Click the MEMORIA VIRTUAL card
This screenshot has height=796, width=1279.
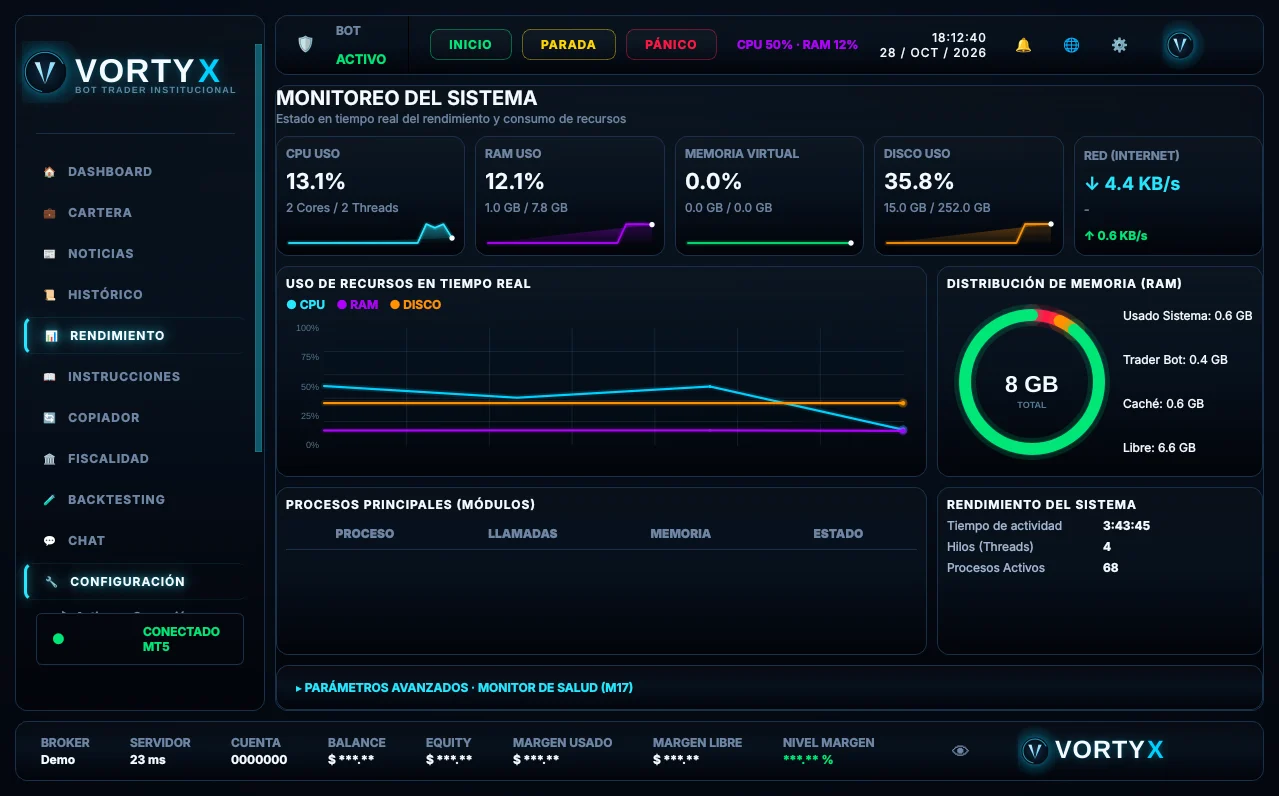coord(769,196)
